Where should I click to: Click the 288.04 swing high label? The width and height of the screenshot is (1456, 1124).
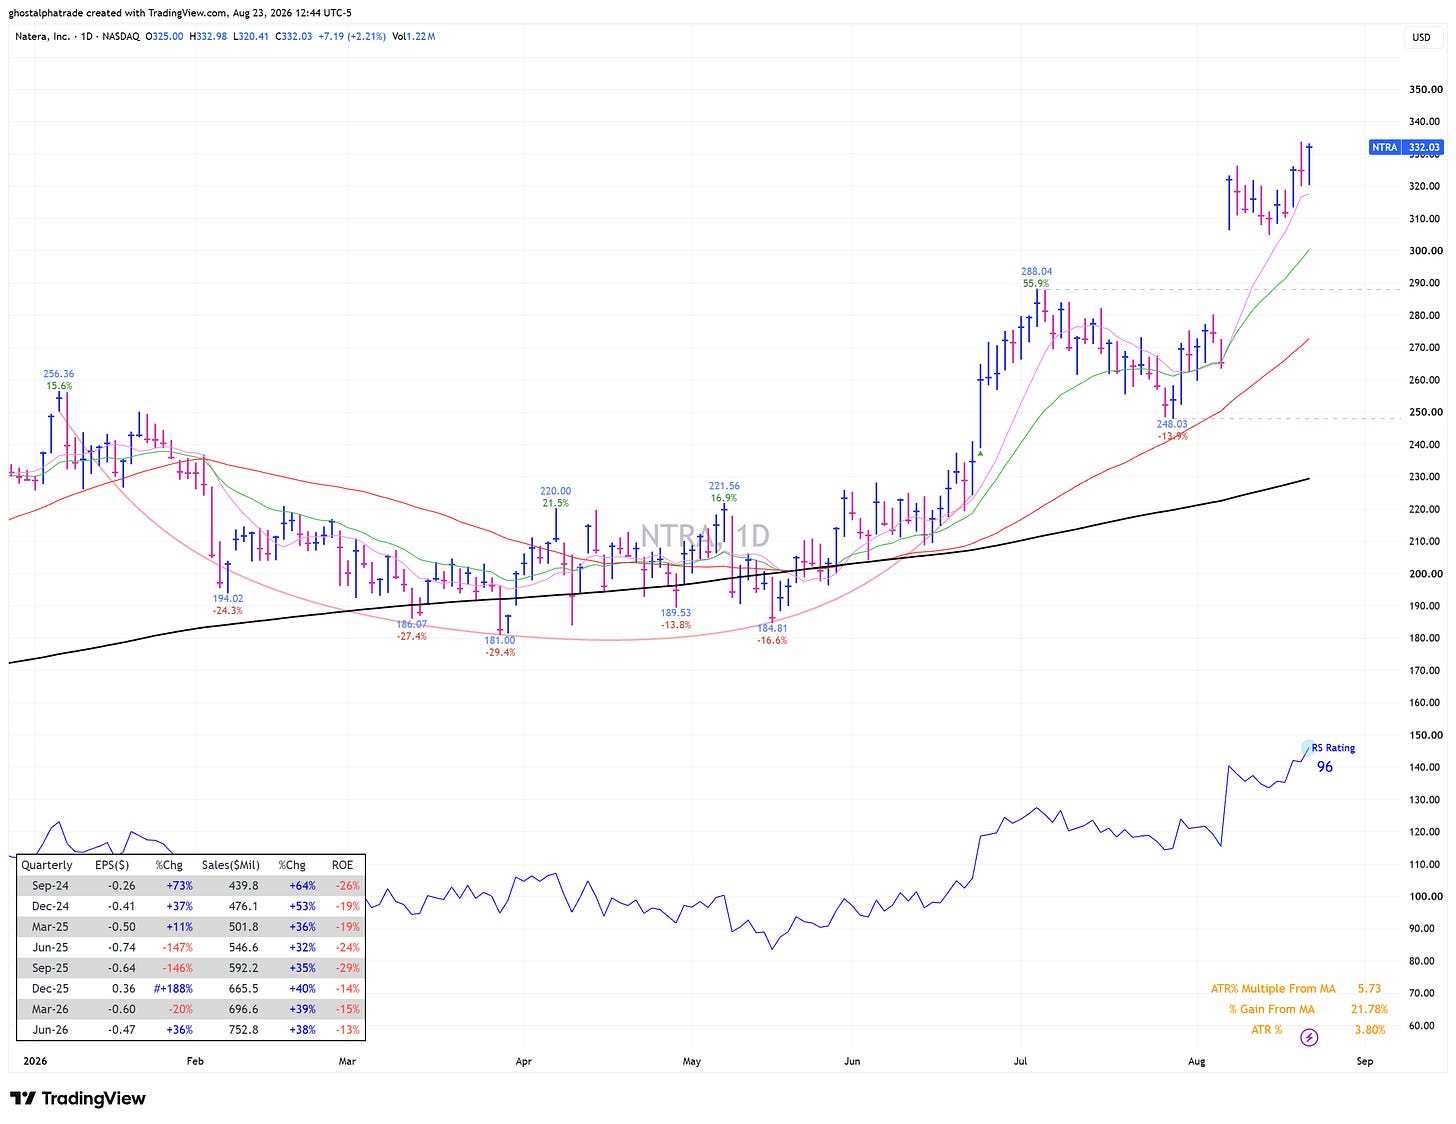[1036, 271]
